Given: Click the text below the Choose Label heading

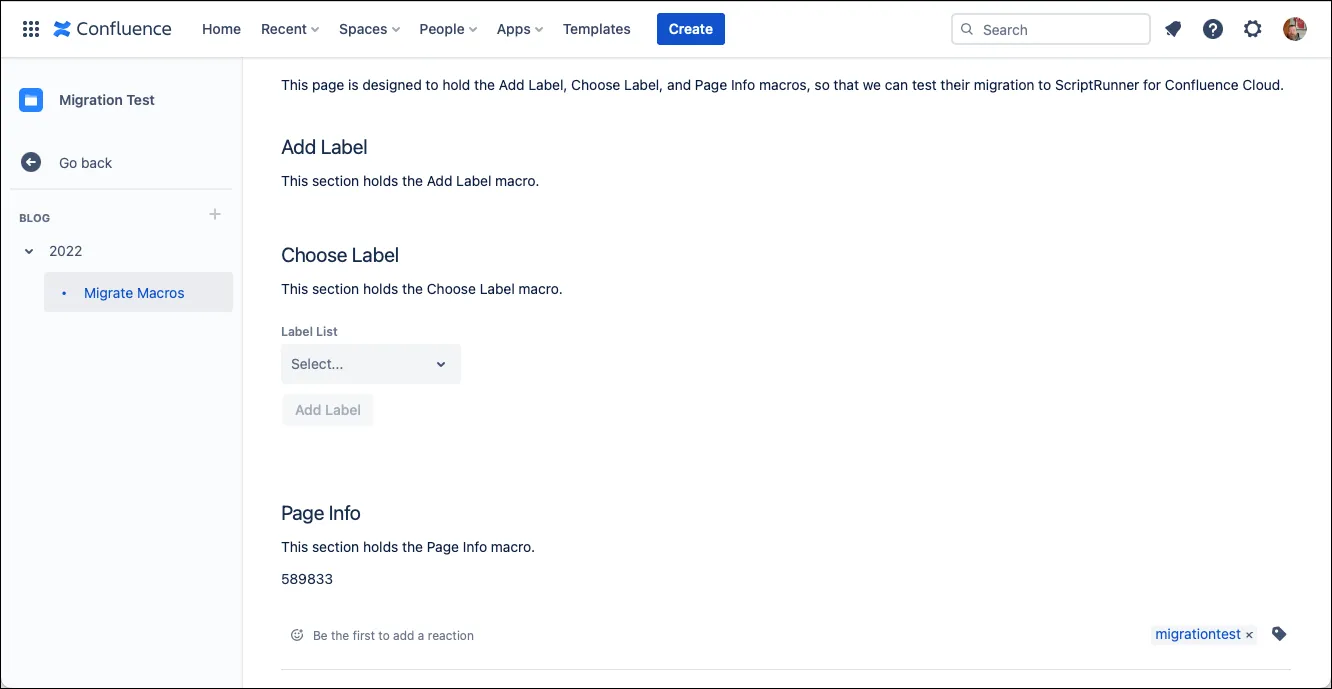Looking at the screenshot, I should 422,289.
